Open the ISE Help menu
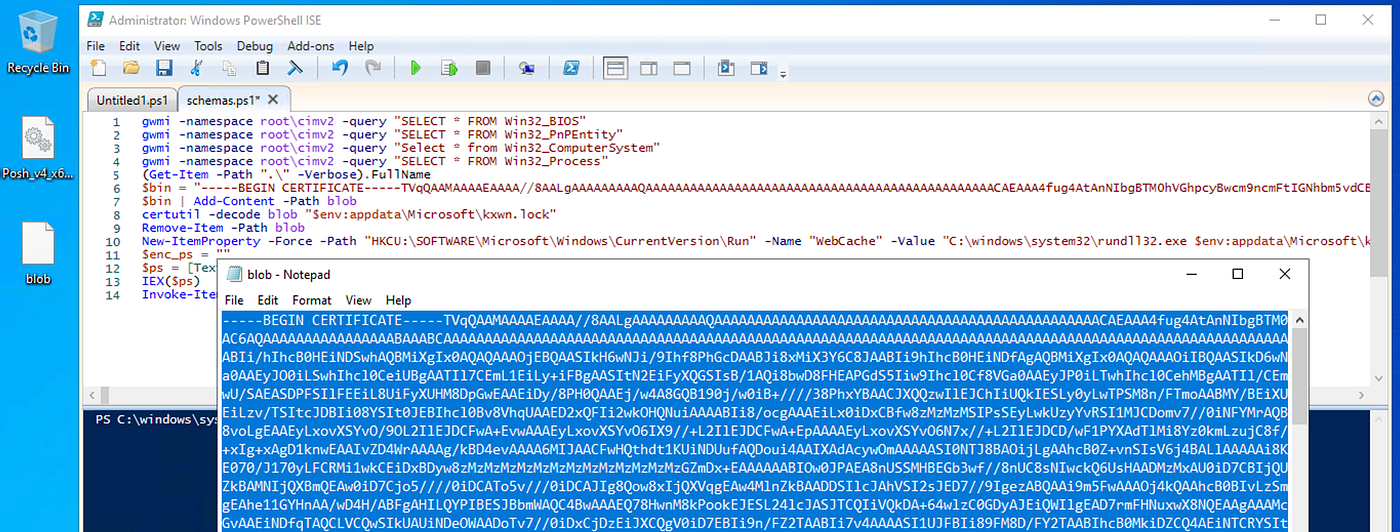 click(361, 46)
